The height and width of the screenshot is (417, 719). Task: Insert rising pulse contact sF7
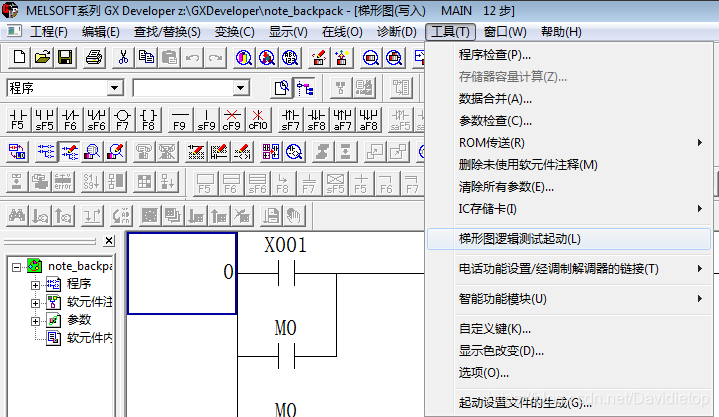point(290,120)
